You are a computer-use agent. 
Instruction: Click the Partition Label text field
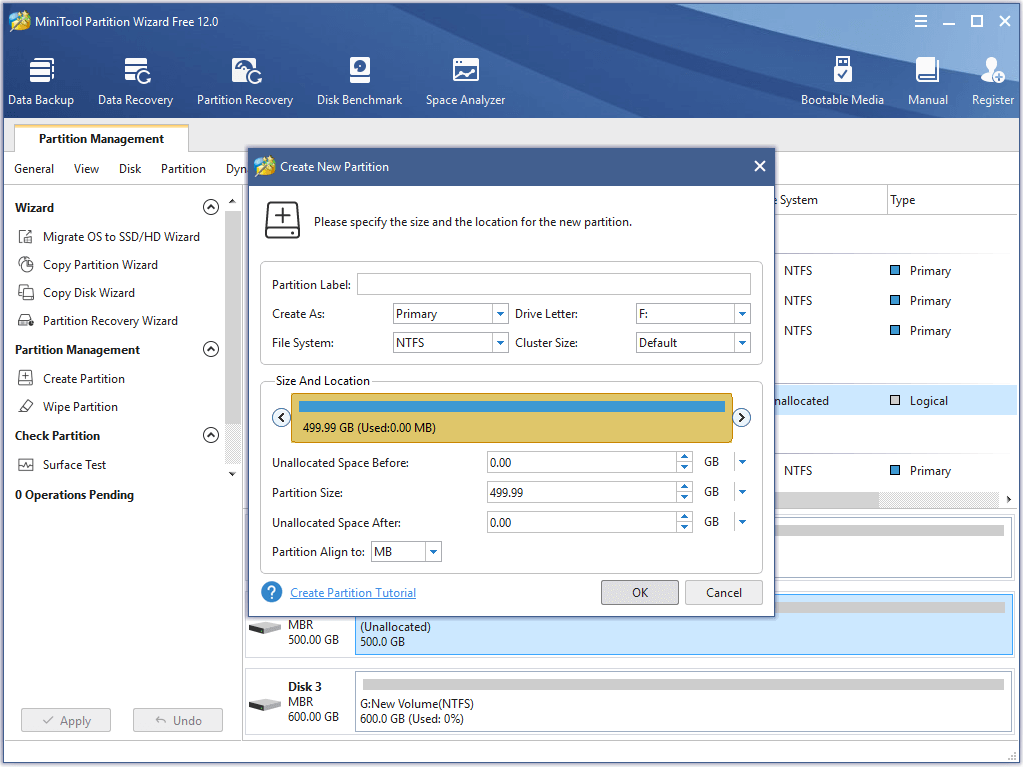(x=554, y=284)
